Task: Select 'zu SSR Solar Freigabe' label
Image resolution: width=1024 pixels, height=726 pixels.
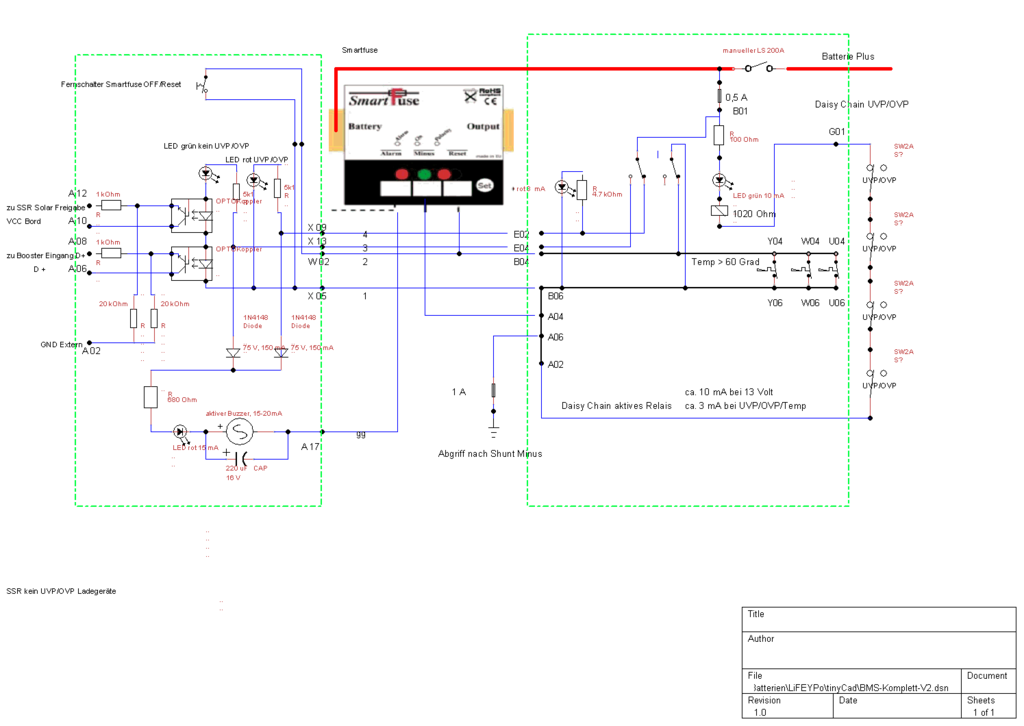Action: click(46, 208)
